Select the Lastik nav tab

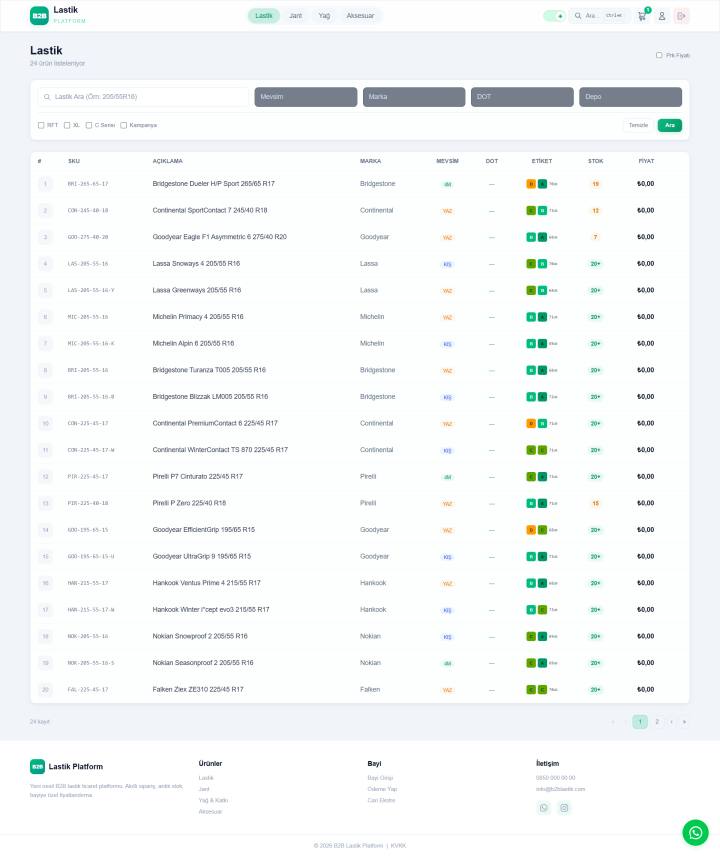[x=264, y=16]
